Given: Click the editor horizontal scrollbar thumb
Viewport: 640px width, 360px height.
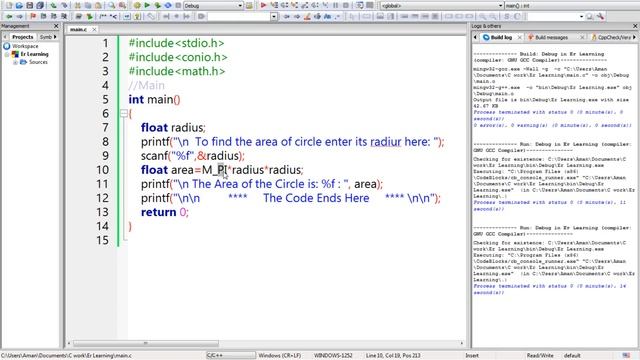Looking at the screenshot, I should click(146, 343).
